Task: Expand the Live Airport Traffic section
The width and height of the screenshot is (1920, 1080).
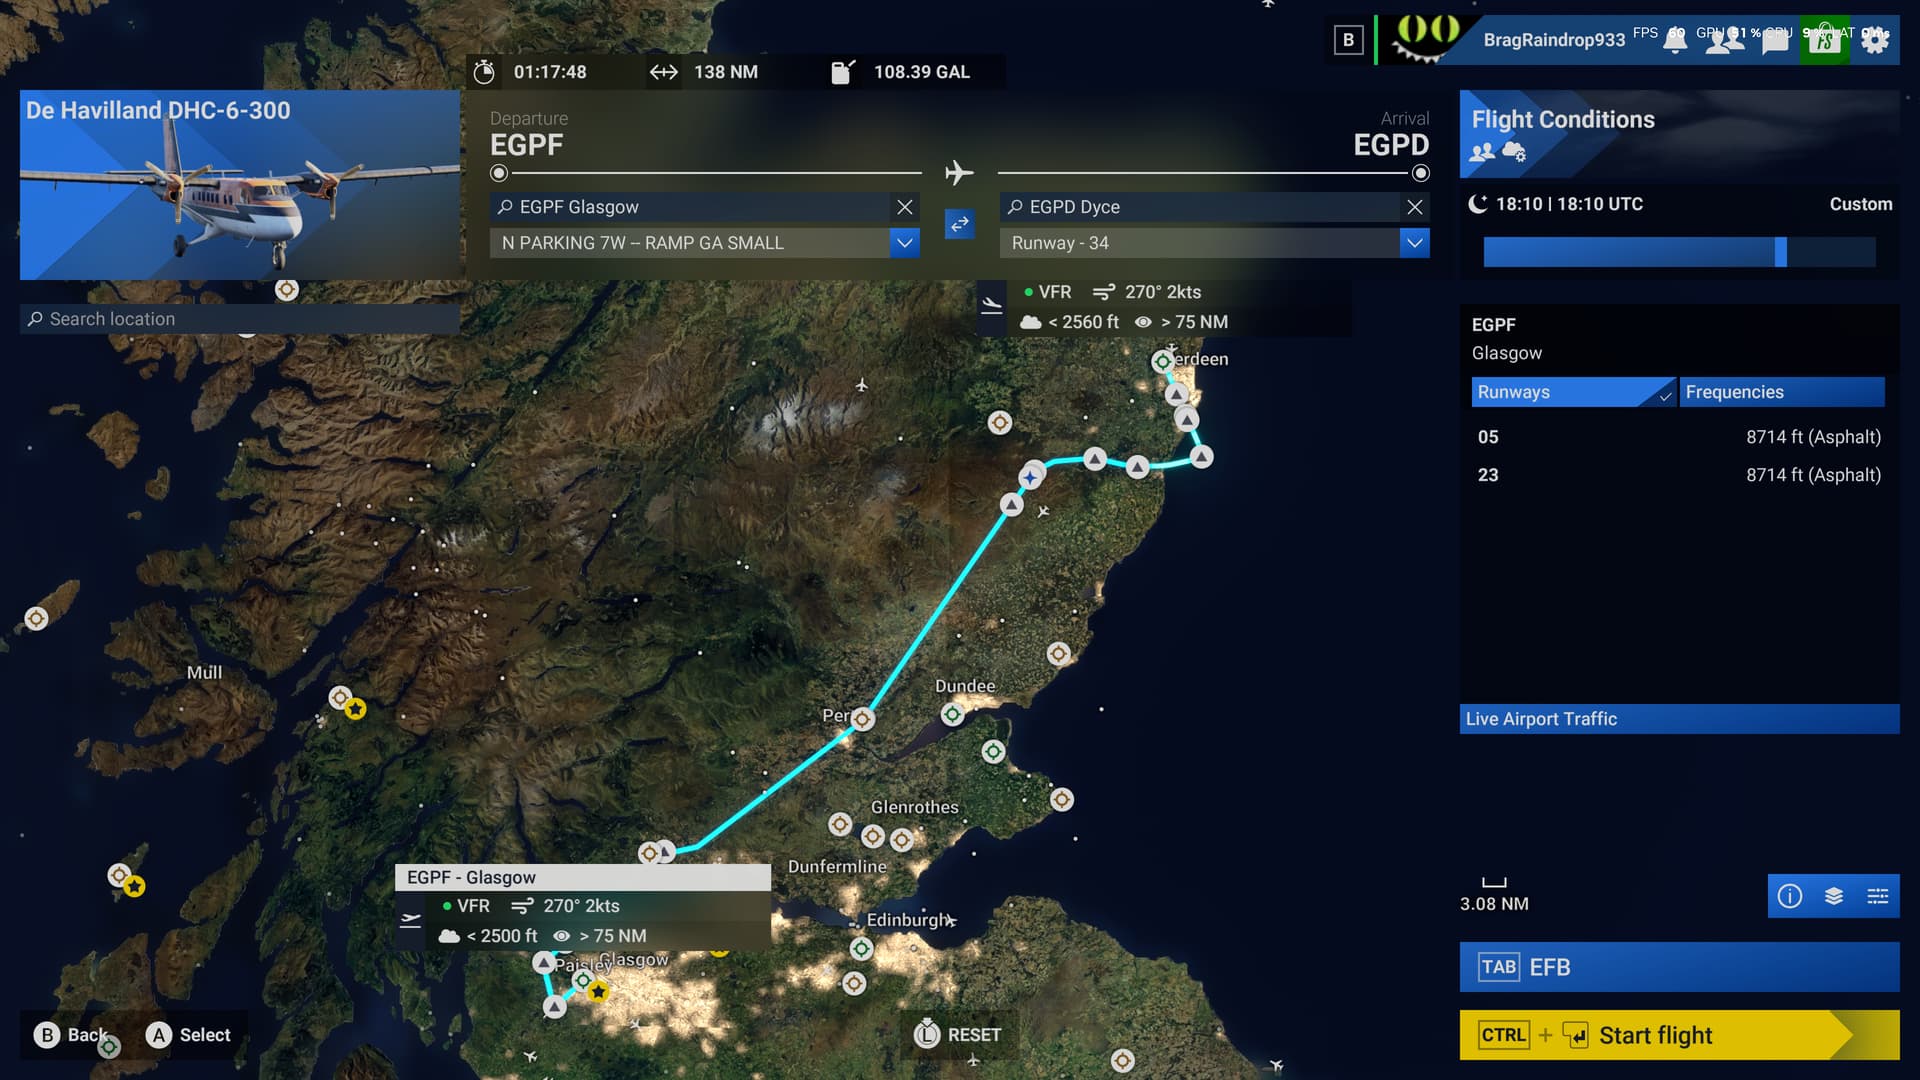Action: pyautogui.click(x=1679, y=719)
